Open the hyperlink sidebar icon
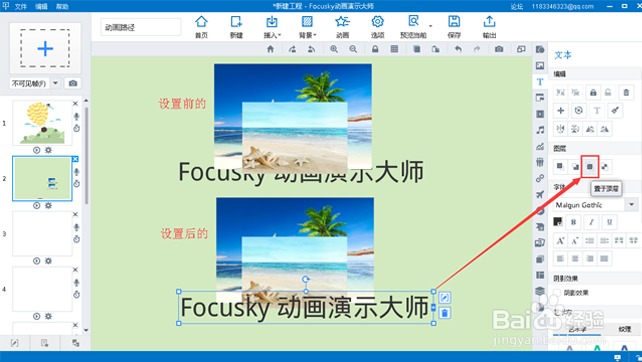 pos(540,179)
